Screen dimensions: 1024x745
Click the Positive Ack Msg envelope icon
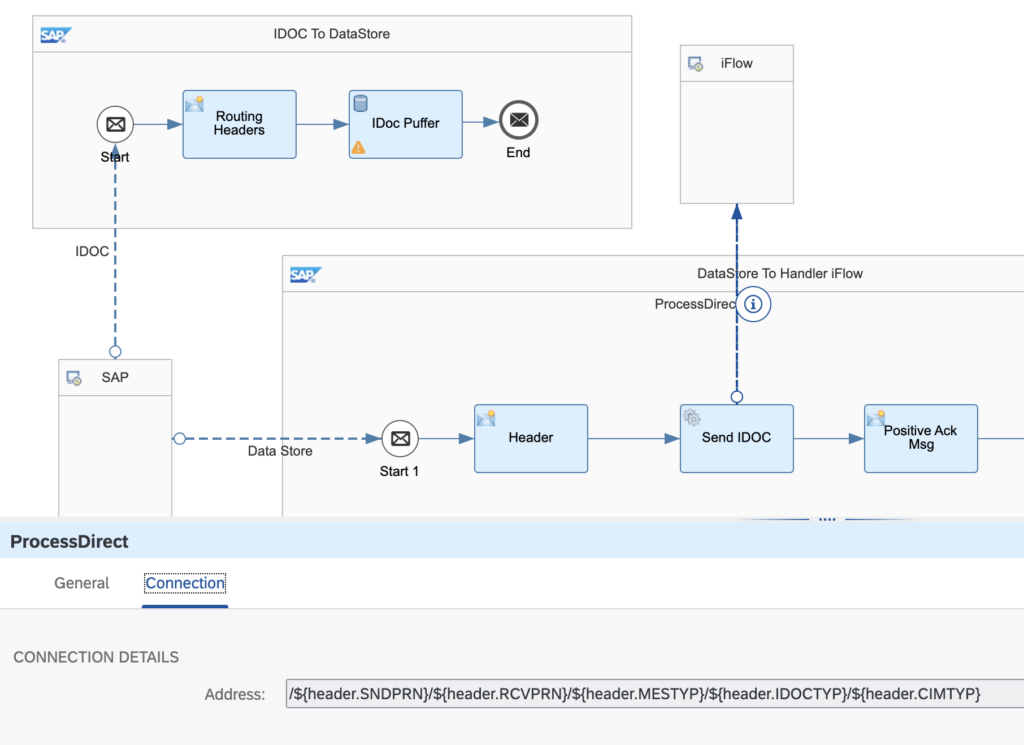click(876, 418)
